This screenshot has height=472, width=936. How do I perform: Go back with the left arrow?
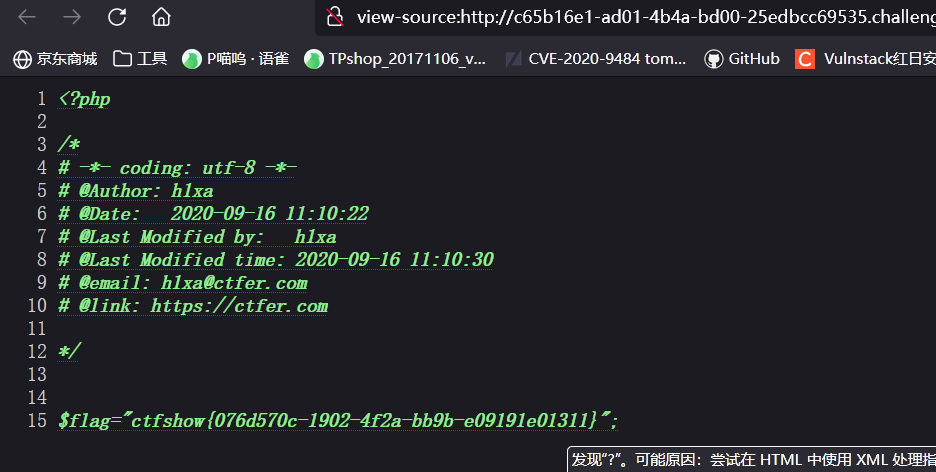(x=27, y=17)
